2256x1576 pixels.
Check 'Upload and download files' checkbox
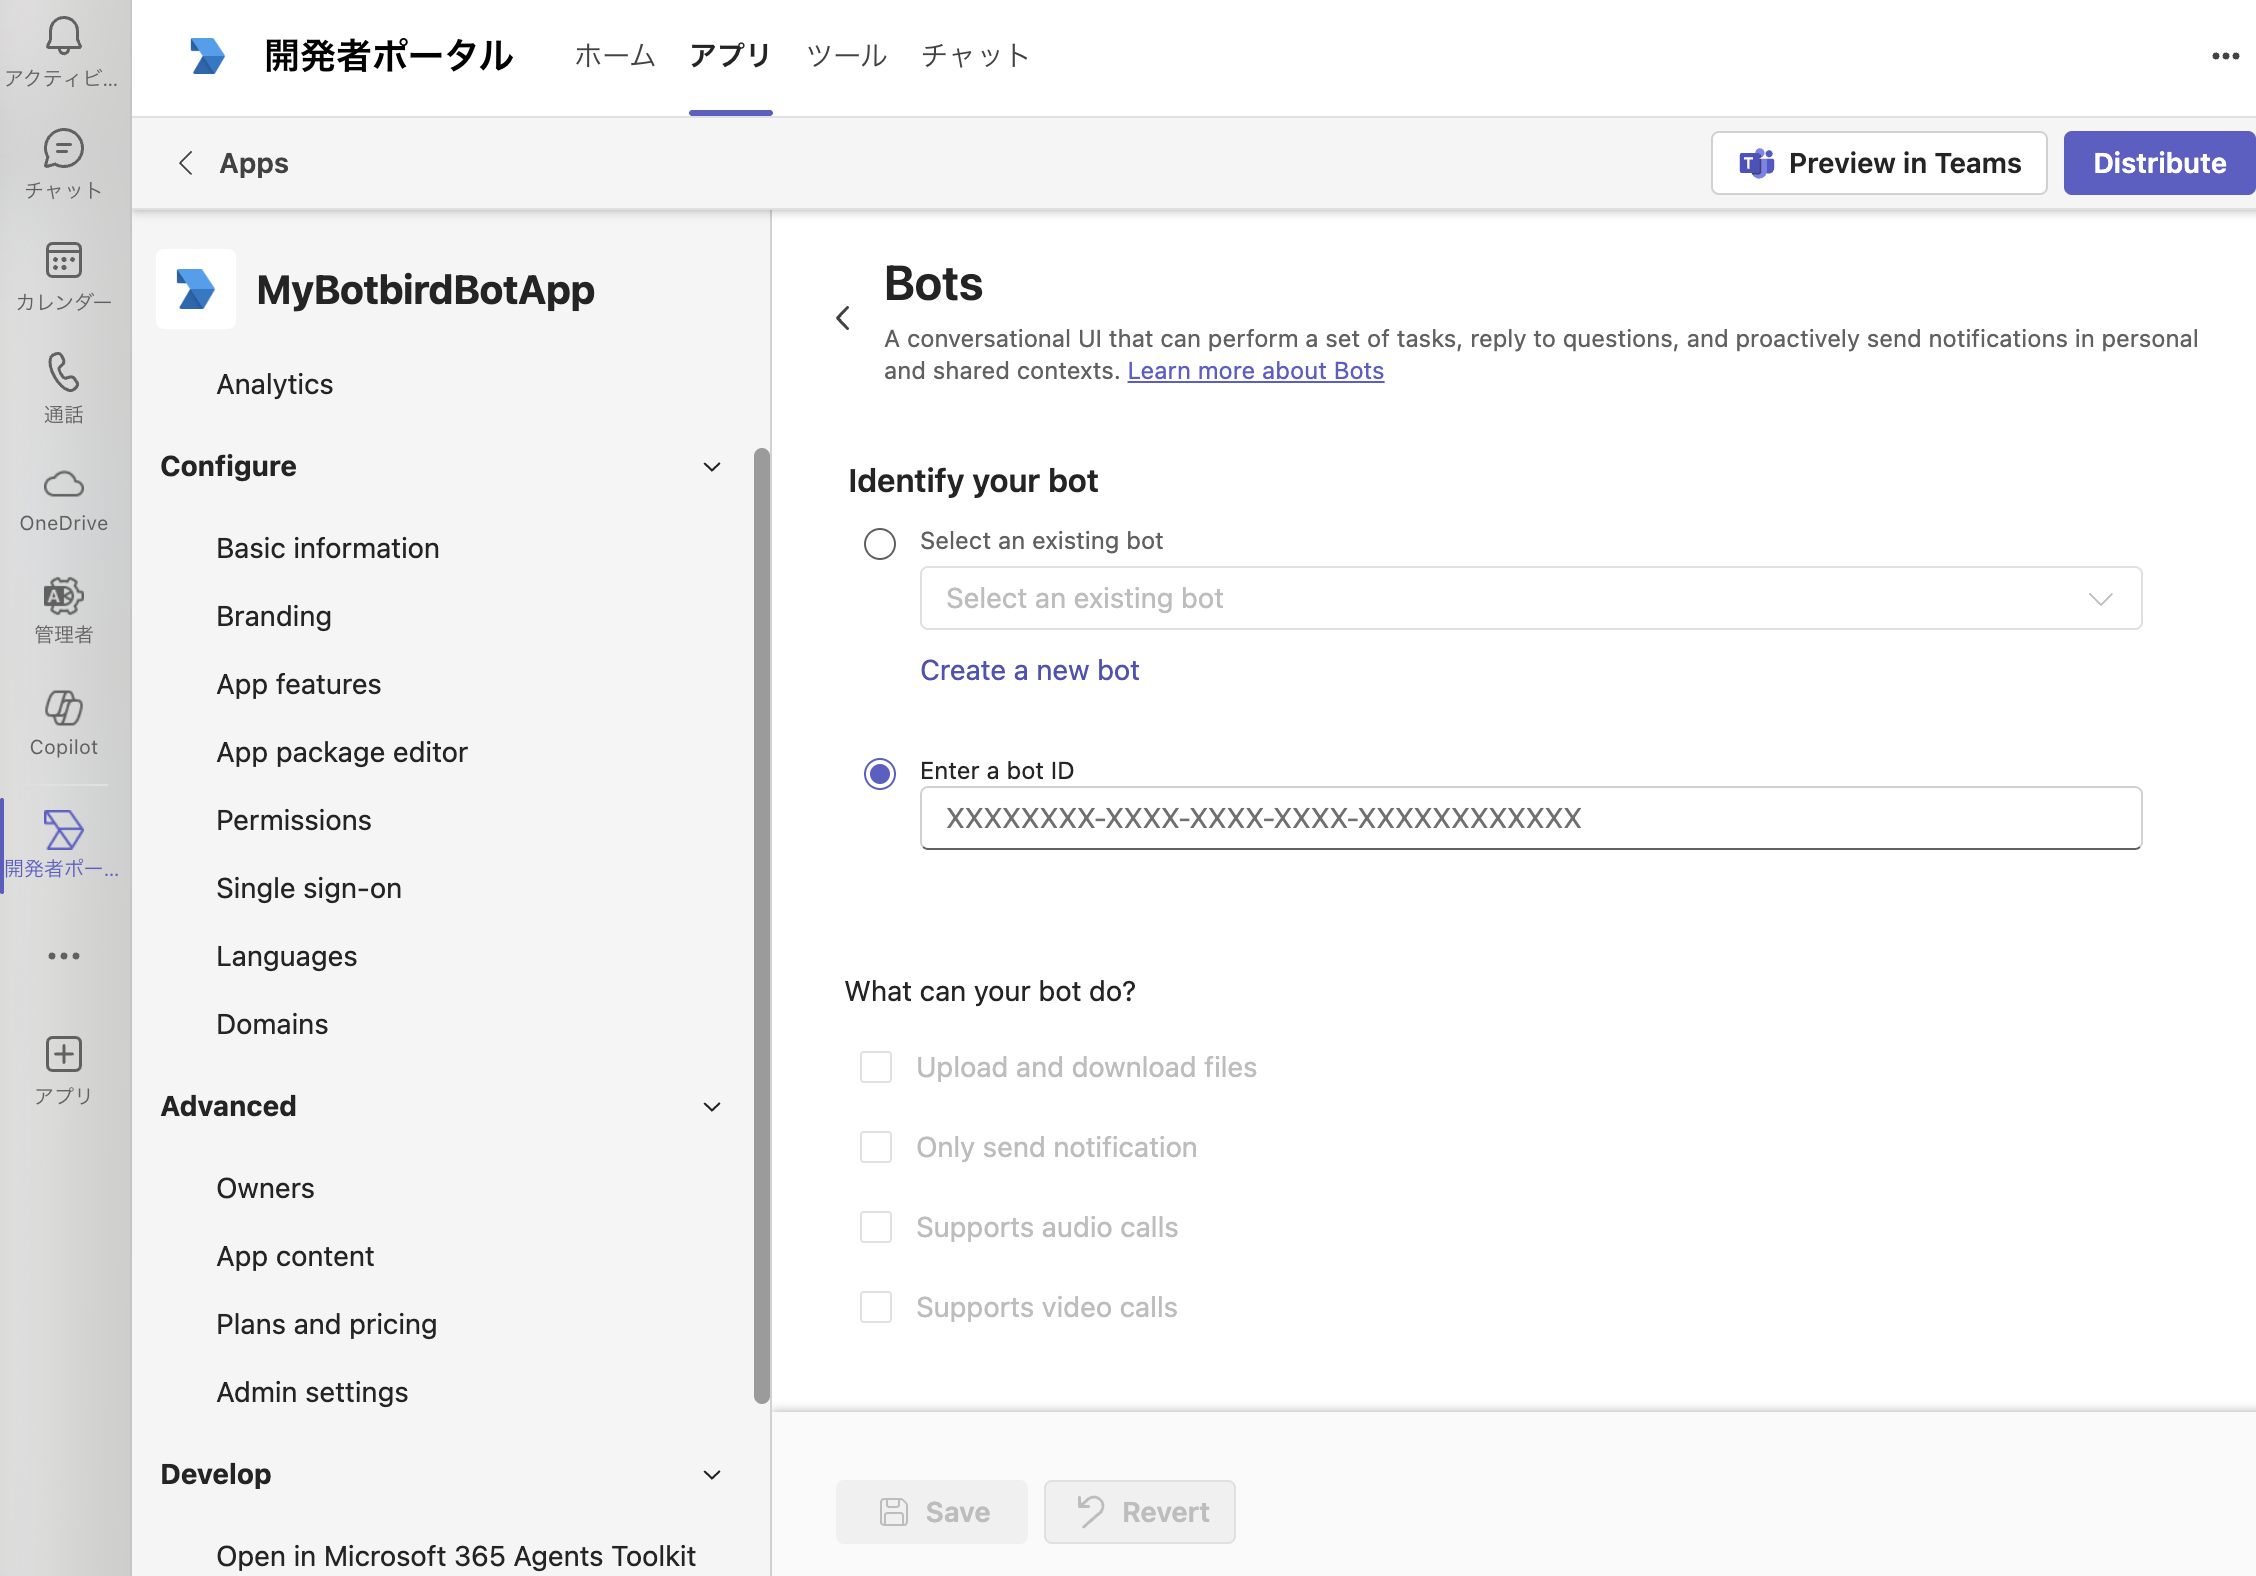(x=876, y=1067)
